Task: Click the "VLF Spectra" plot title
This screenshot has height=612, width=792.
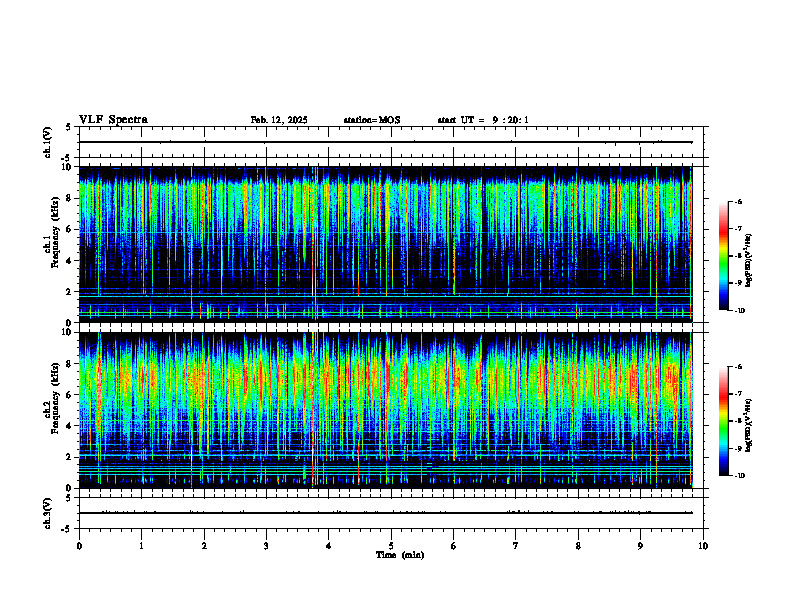Action: tap(113, 120)
